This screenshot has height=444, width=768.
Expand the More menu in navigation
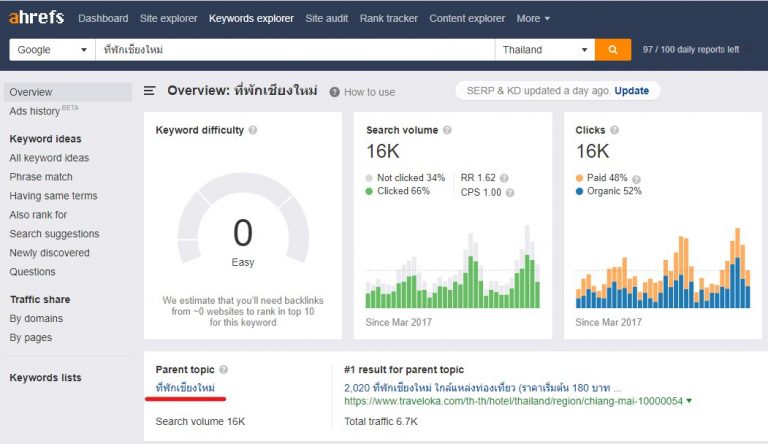coord(533,18)
